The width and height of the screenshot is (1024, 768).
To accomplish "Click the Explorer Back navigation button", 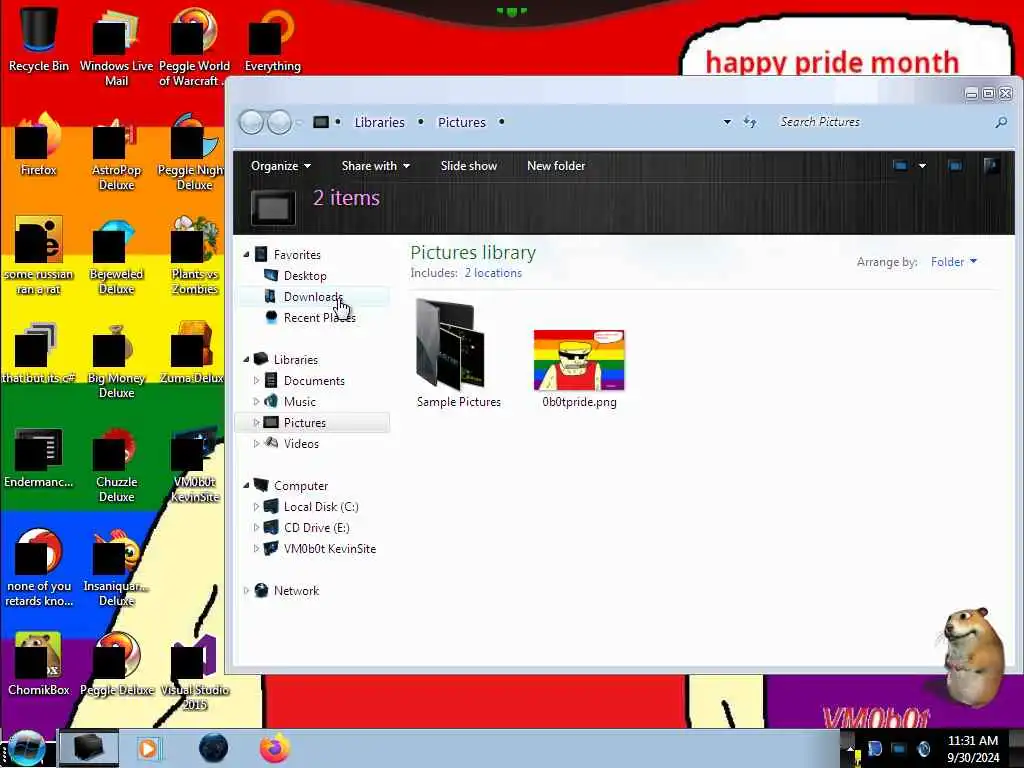I will (x=251, y=122).
